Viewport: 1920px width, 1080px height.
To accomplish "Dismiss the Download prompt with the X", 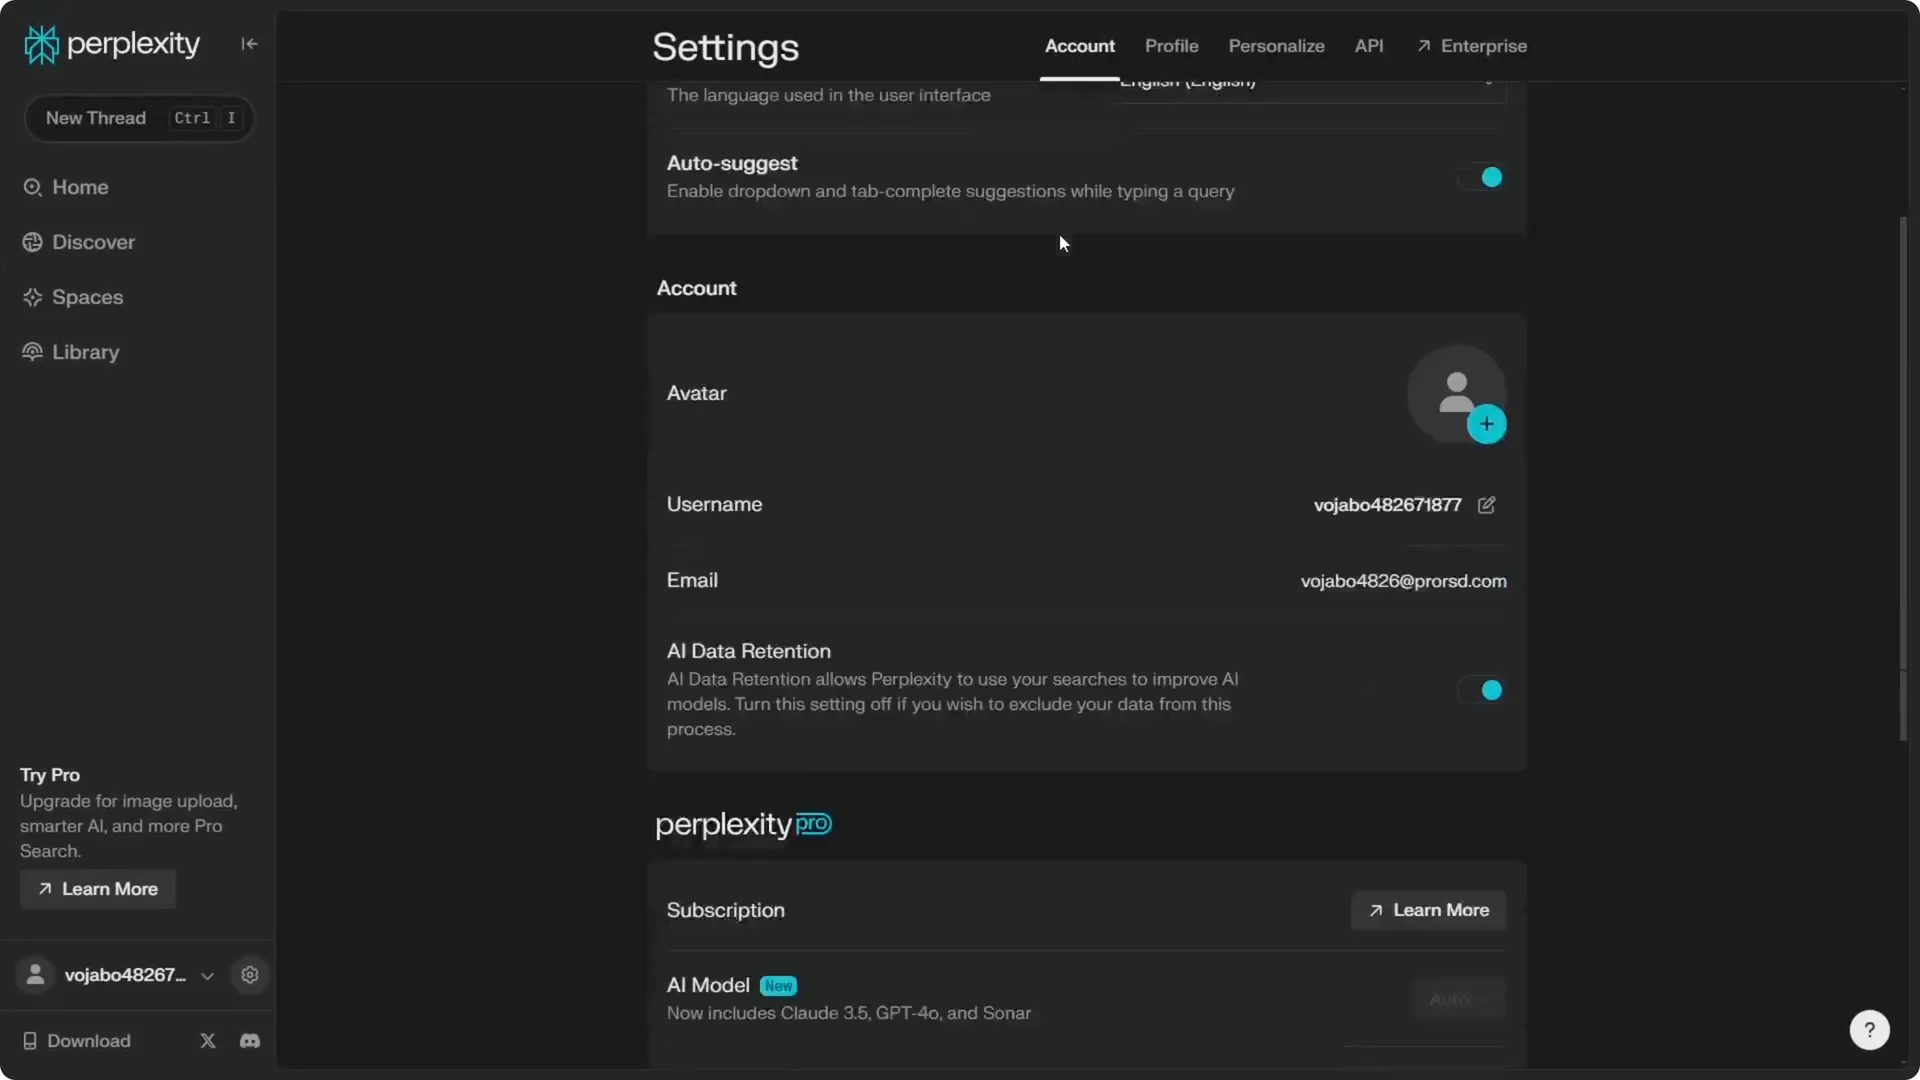I will click(x=207, y=1040).
